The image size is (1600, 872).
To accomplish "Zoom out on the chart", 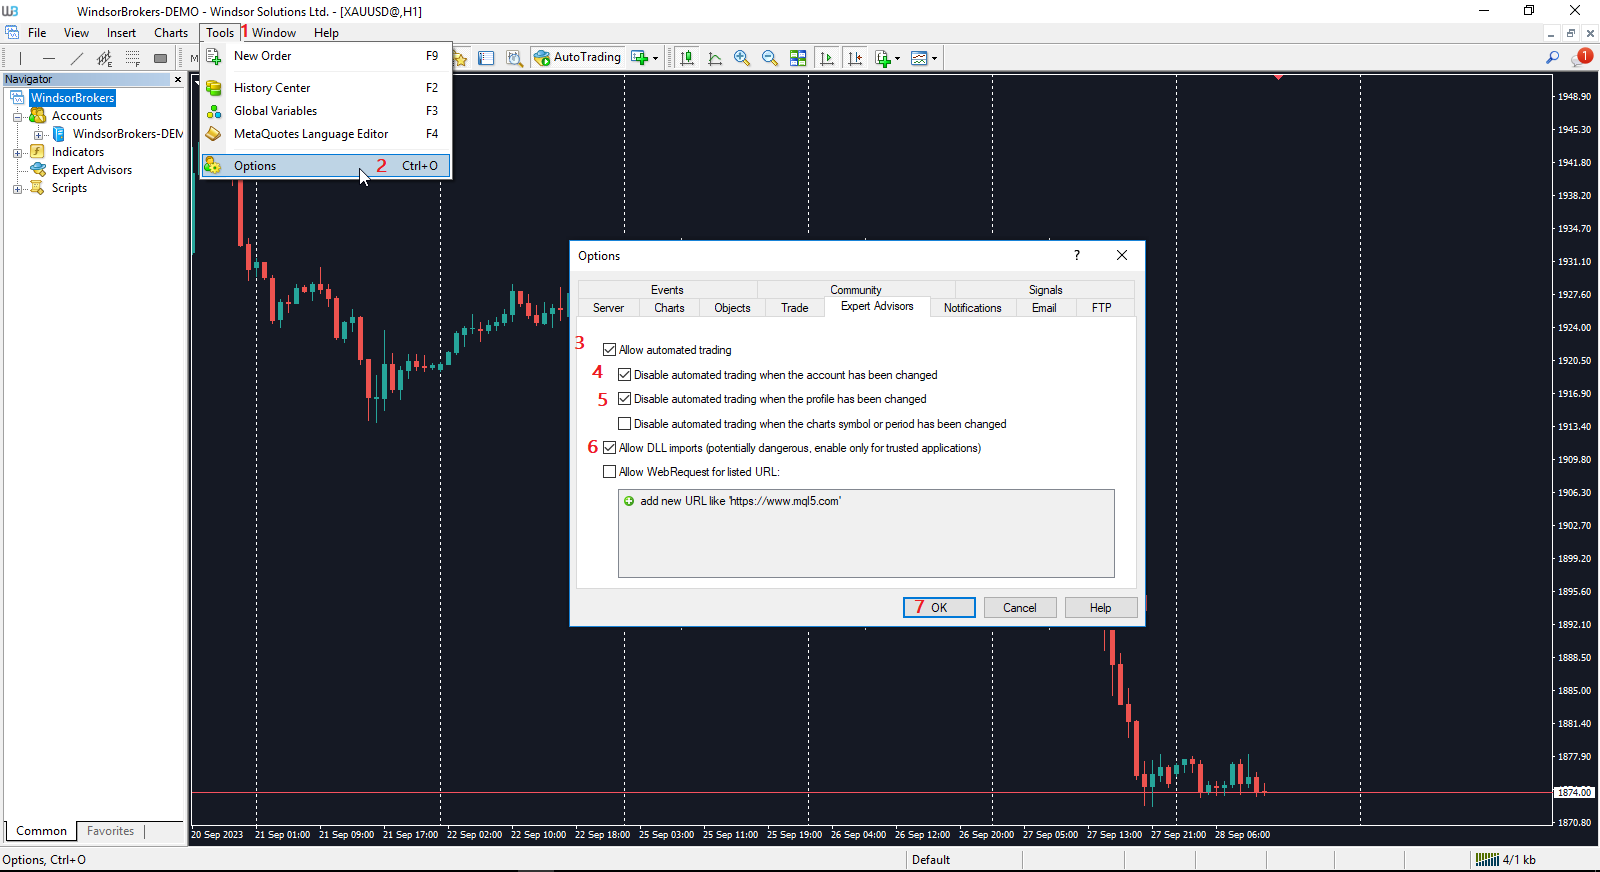I will 770,58.
